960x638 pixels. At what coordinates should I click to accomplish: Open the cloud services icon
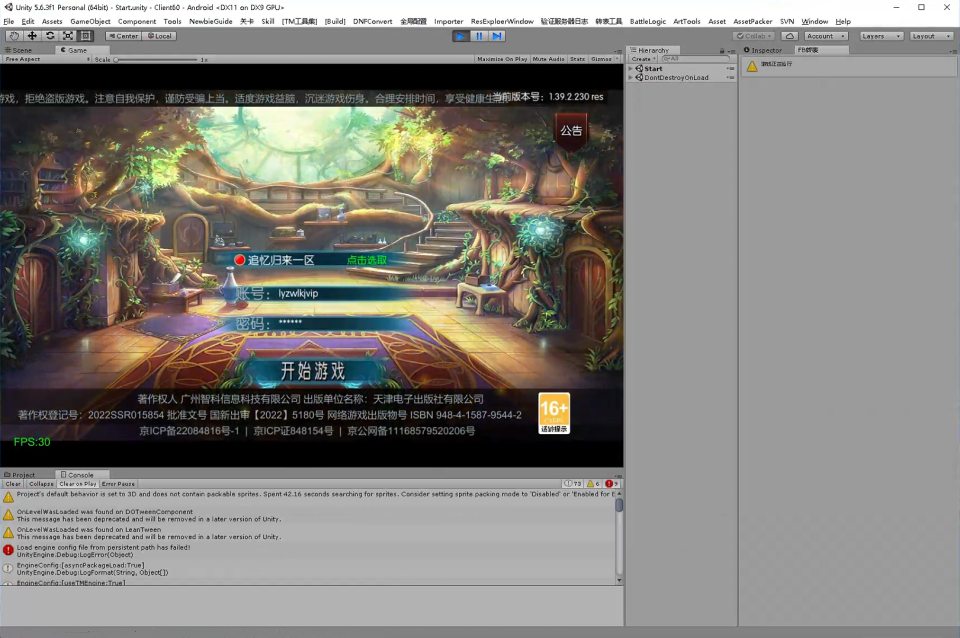tap(790, 36)
